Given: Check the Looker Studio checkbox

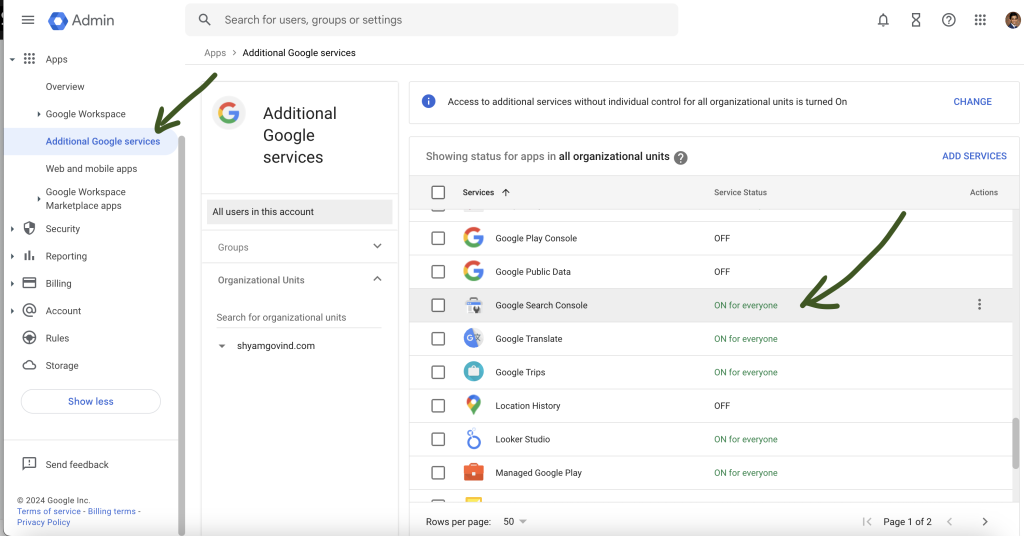Looking at the screenshot, I should click(438, 439).
